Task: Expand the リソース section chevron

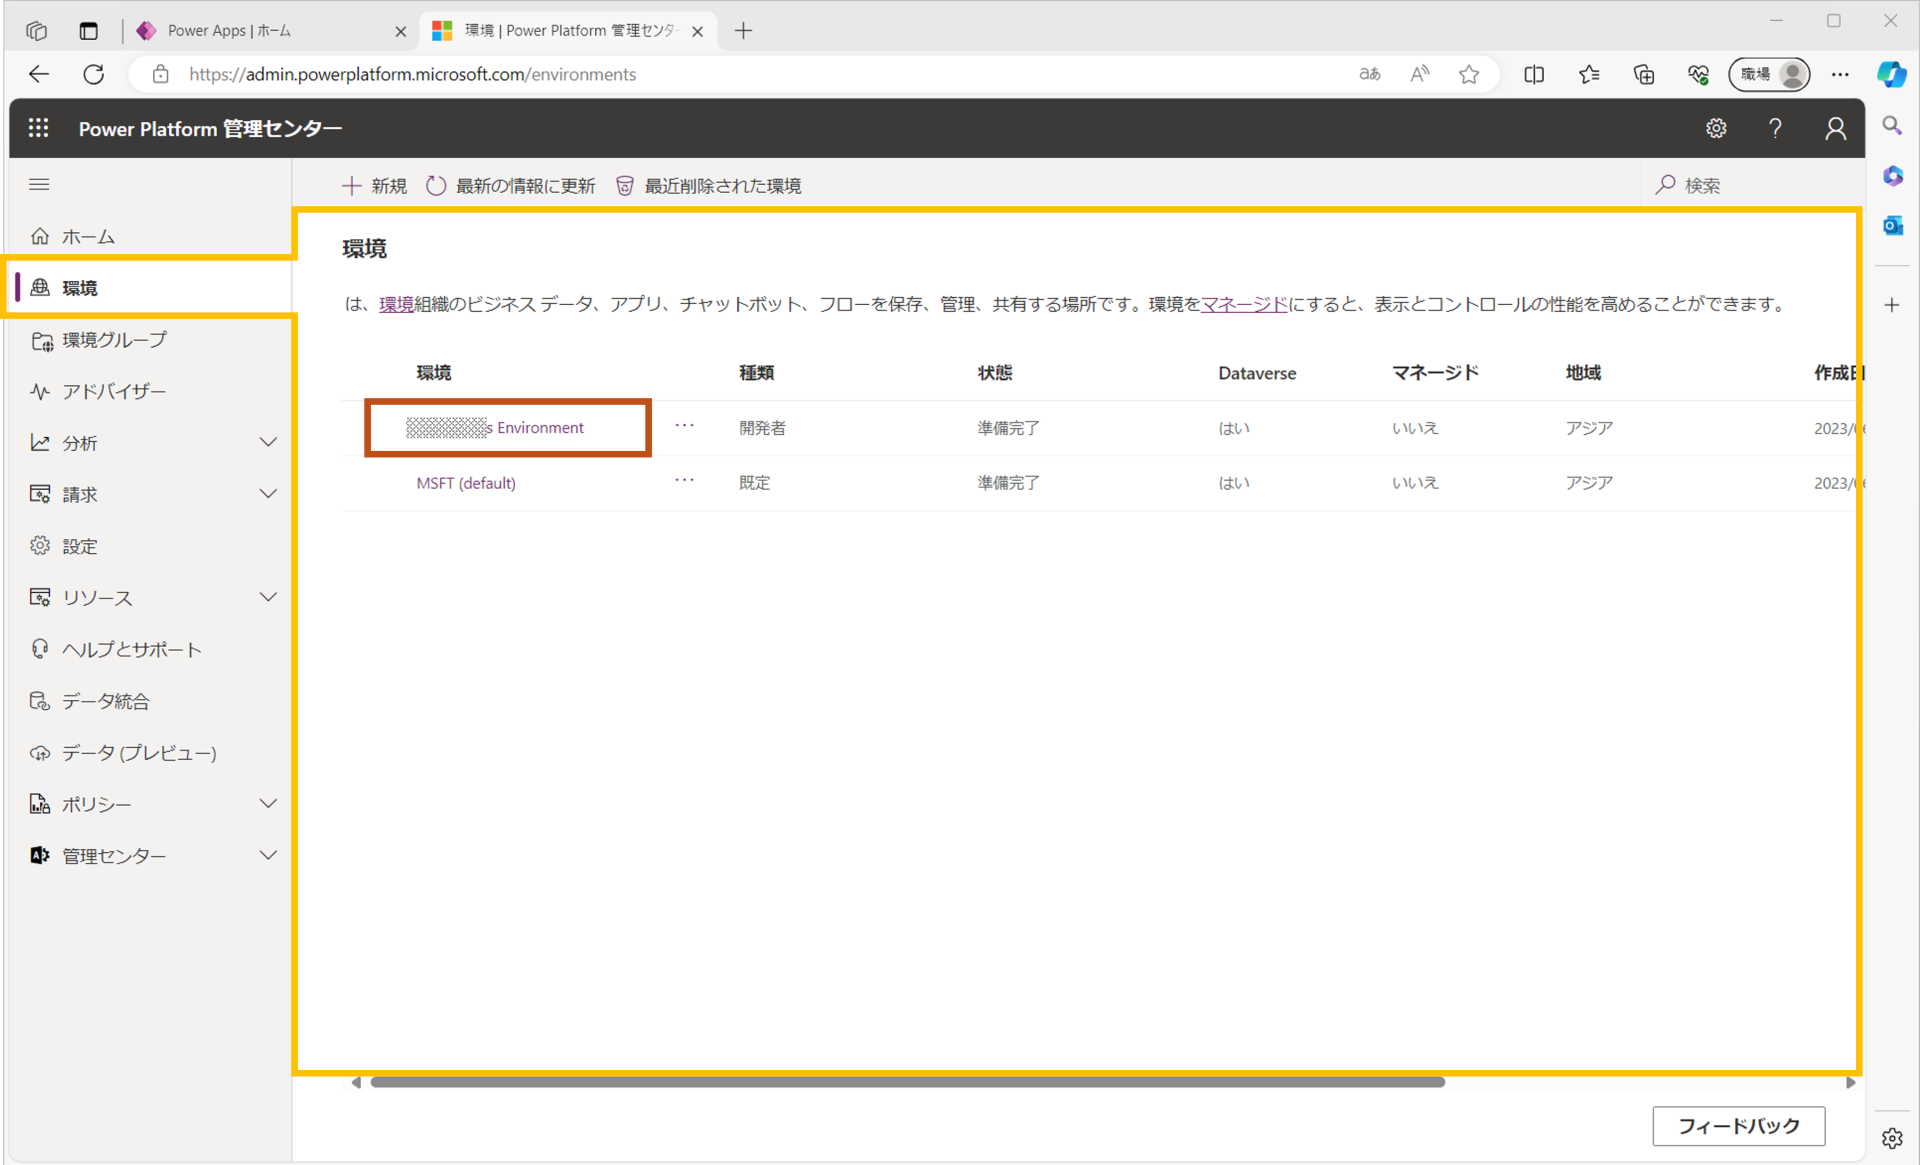Action: 268,597
